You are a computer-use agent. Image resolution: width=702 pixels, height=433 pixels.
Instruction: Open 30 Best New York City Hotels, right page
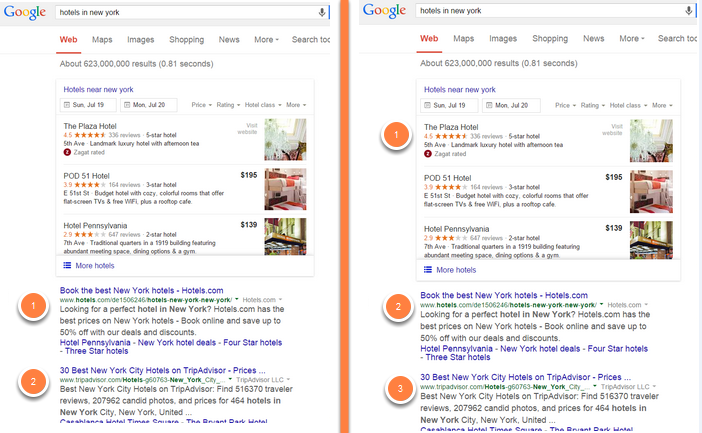[x=525, y=377]
